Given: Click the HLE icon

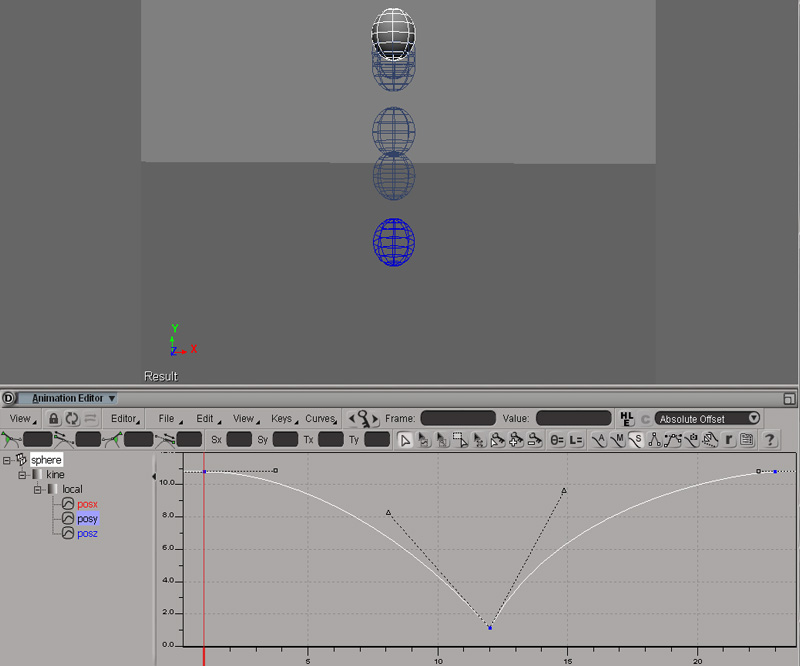Looking at the screenshot, I should tap(627, 418).
